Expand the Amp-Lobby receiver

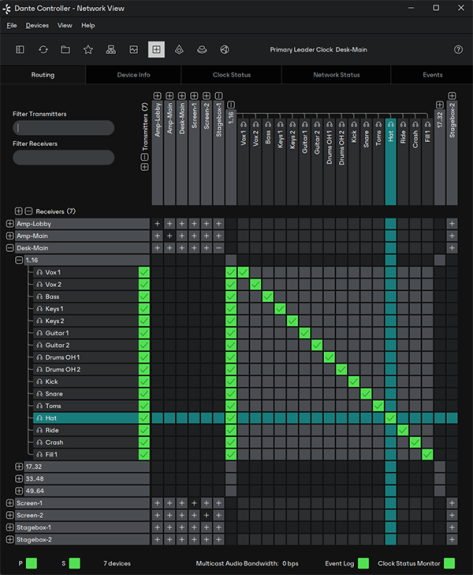(10, 224)
